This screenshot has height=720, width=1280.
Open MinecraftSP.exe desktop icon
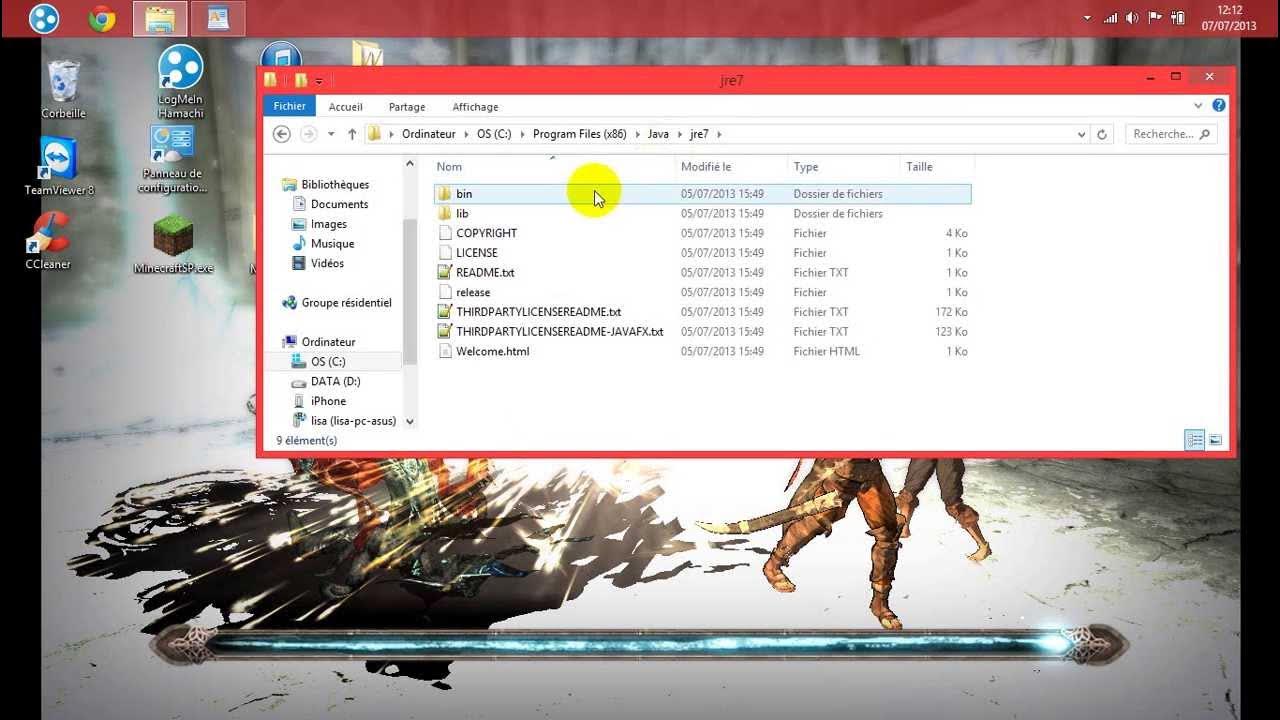tap(173, 246)
